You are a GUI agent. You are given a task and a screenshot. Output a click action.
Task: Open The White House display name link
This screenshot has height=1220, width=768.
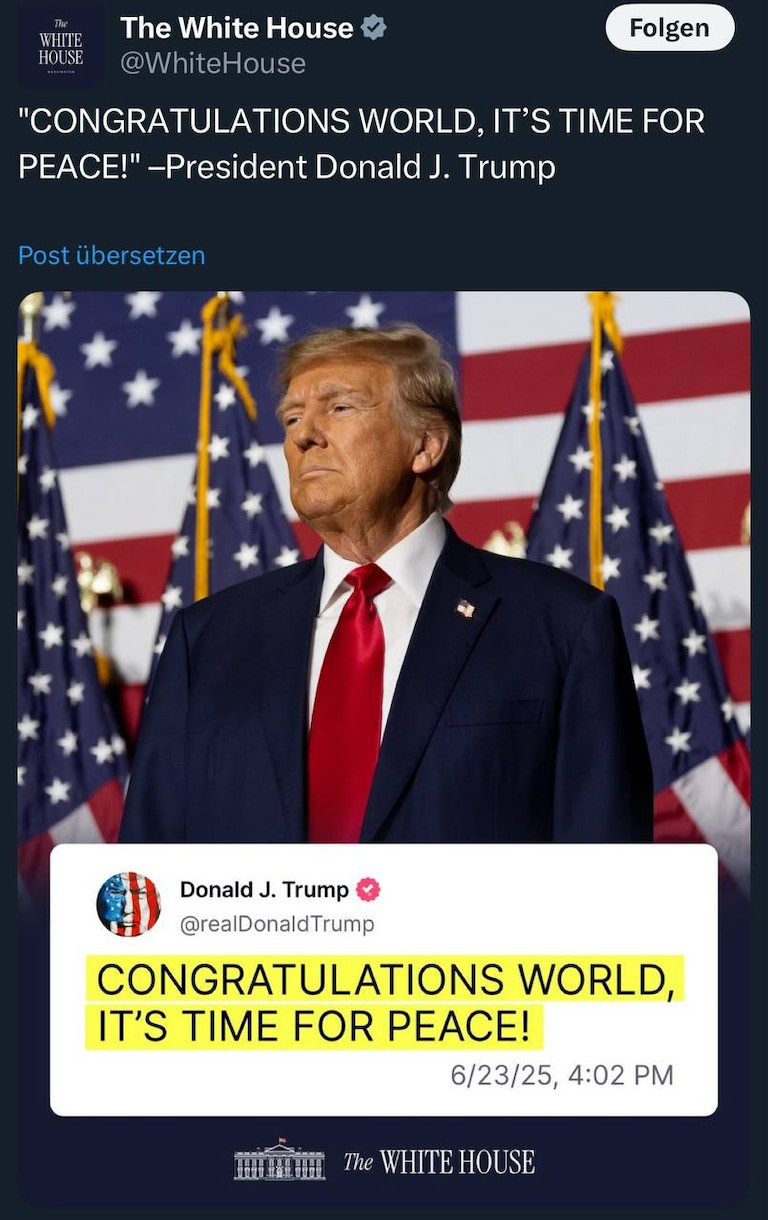coord(236,29)
